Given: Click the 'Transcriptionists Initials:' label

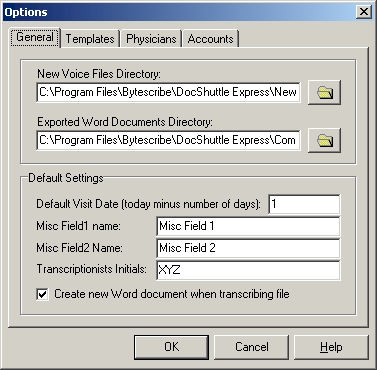Looking at the screenshot, I should [92, 269].
